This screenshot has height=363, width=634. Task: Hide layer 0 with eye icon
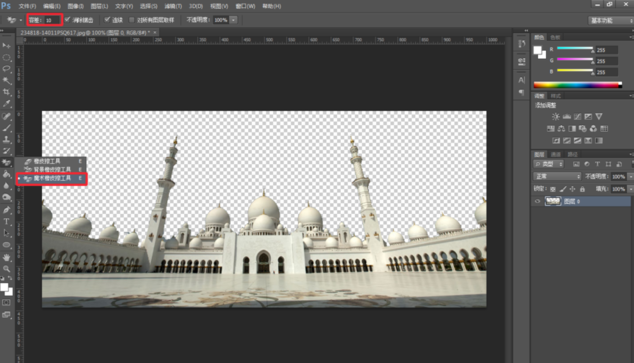pyautogui.click(x=537, y=201)
